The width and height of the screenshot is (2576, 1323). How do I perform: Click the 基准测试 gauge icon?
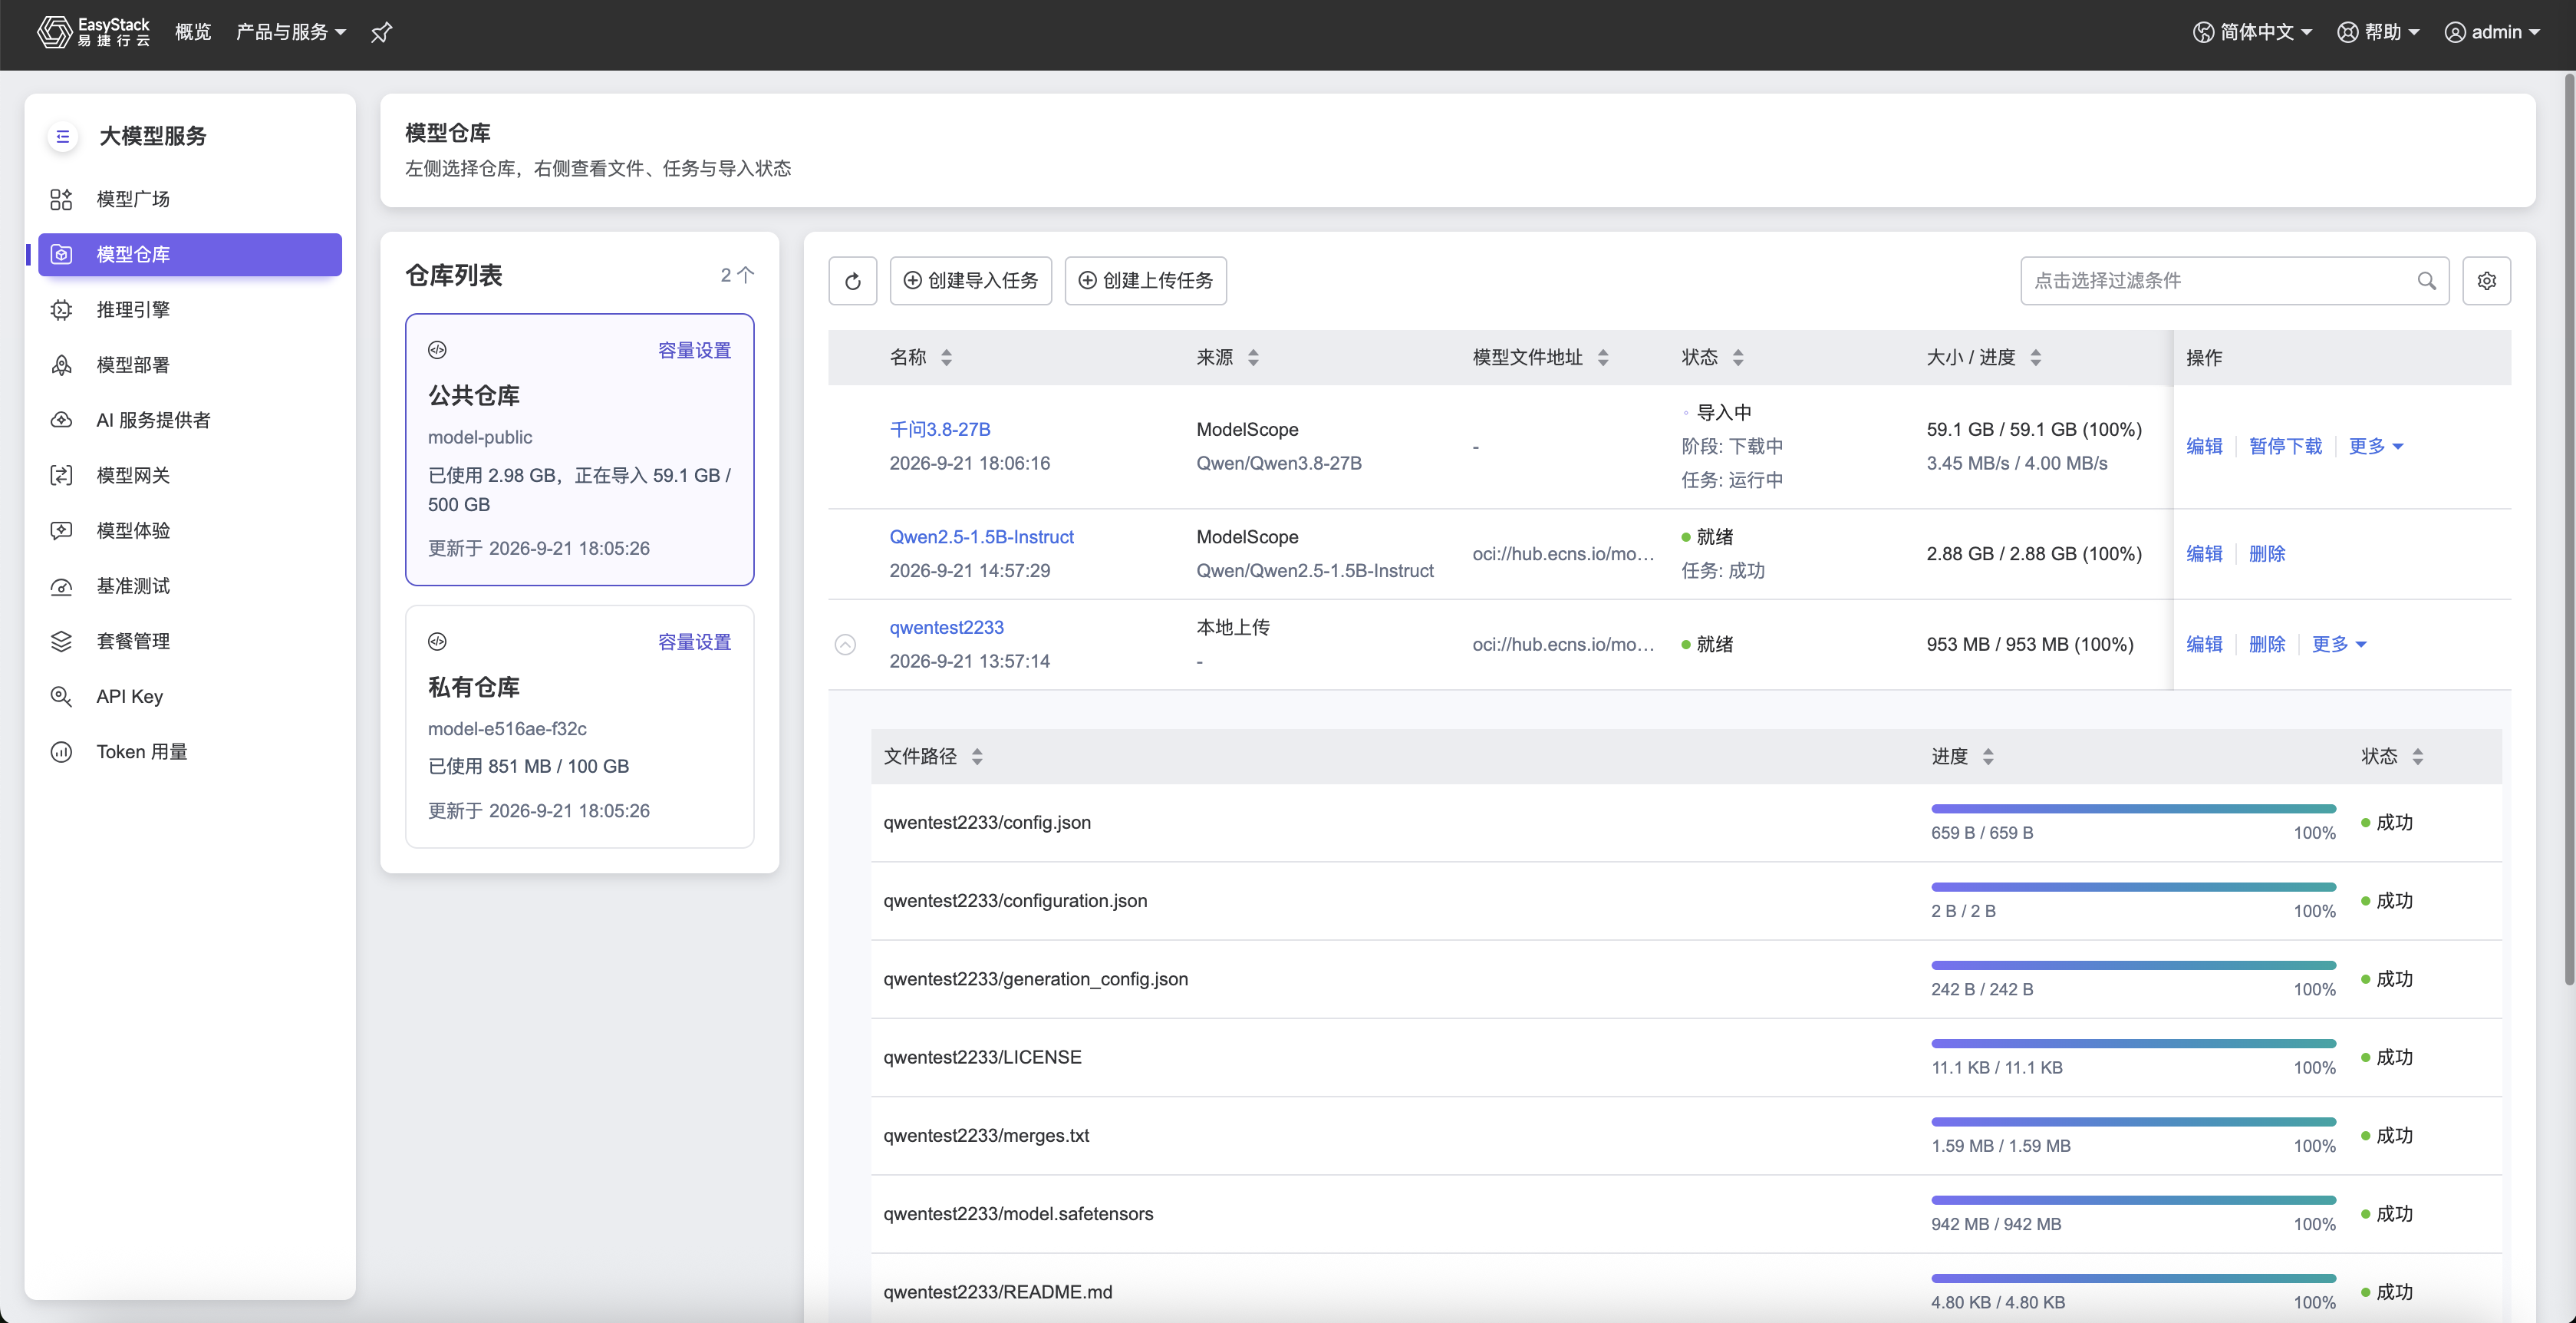[61, 586]
